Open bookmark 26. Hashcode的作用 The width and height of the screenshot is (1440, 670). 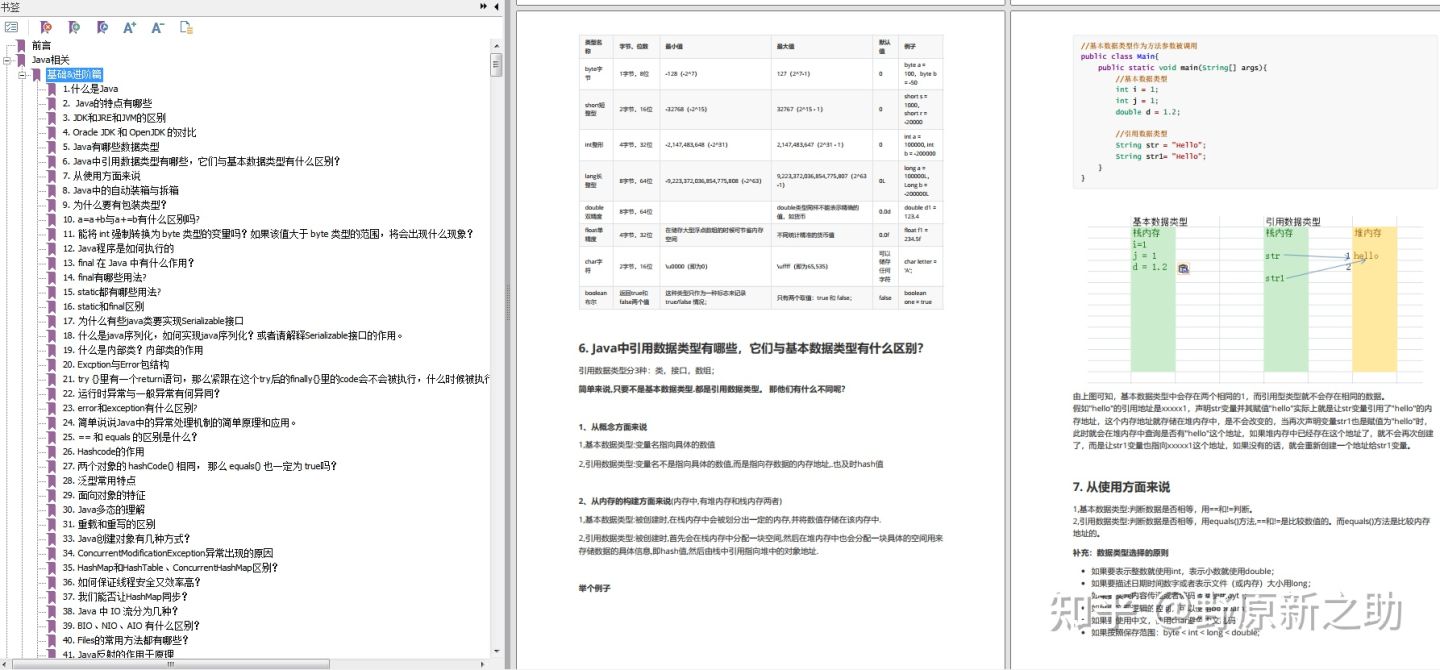pyautogui.click(x=103, y=451)
